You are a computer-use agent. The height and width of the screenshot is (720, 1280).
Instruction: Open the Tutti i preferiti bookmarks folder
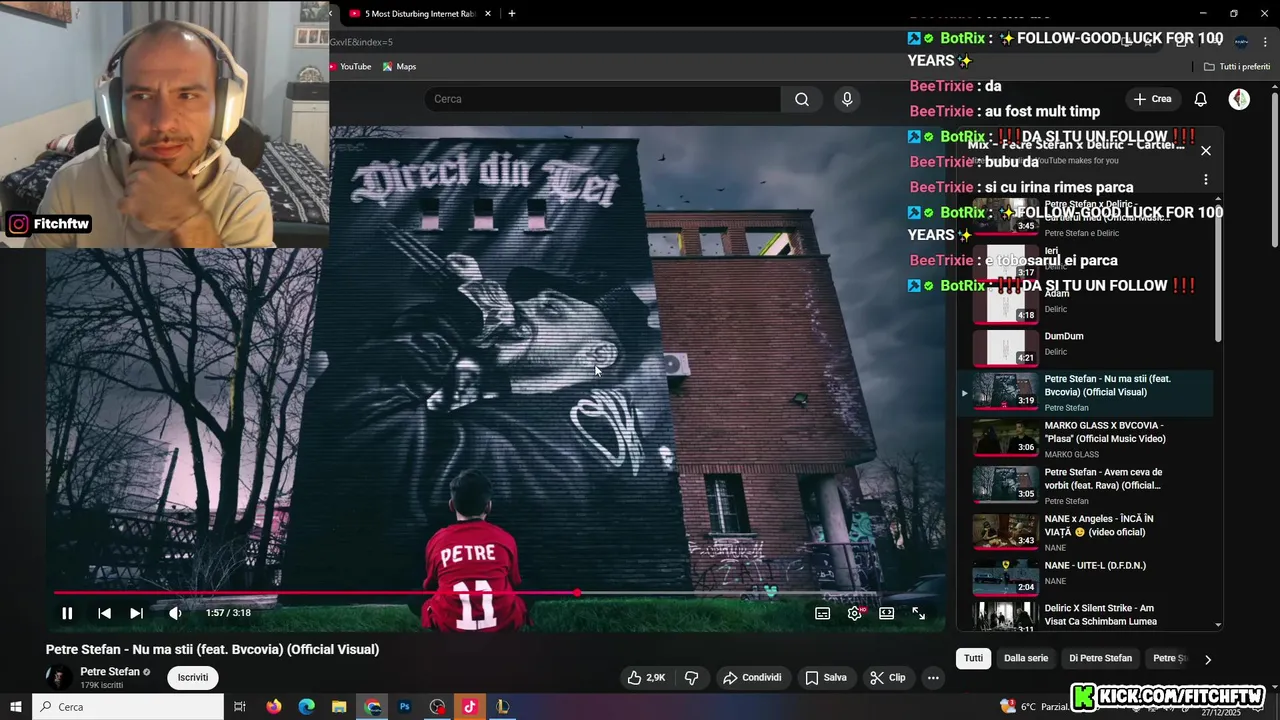[1237, 67]
